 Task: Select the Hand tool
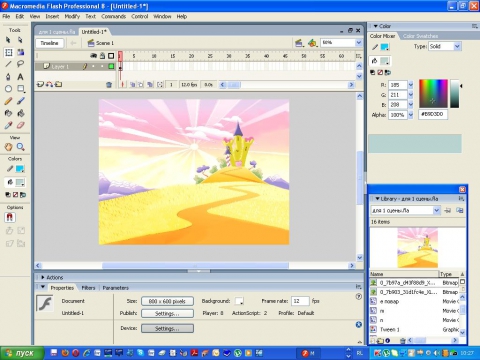(x=8, y=147)
